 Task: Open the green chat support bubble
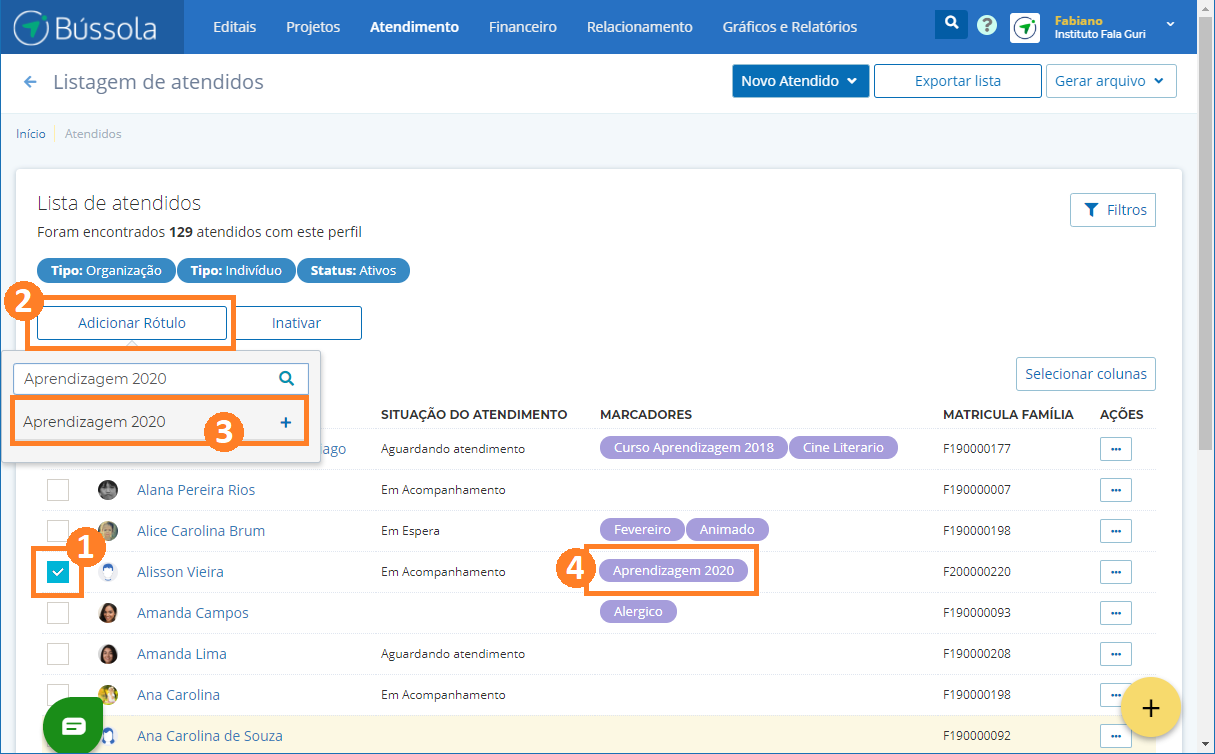tap(74, 725)
